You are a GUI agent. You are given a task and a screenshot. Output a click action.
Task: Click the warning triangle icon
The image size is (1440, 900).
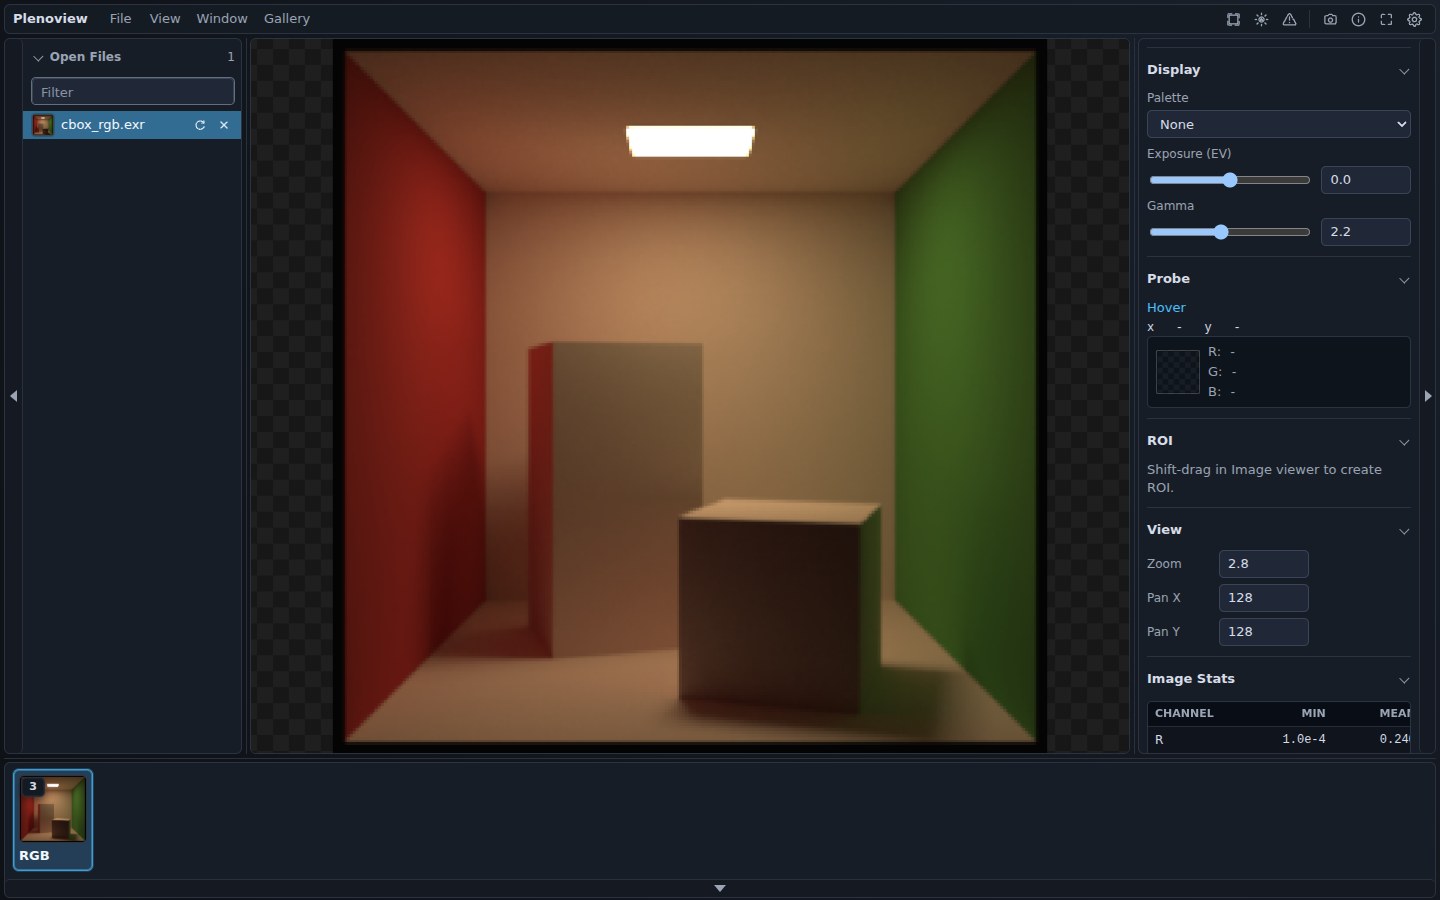1289,19
